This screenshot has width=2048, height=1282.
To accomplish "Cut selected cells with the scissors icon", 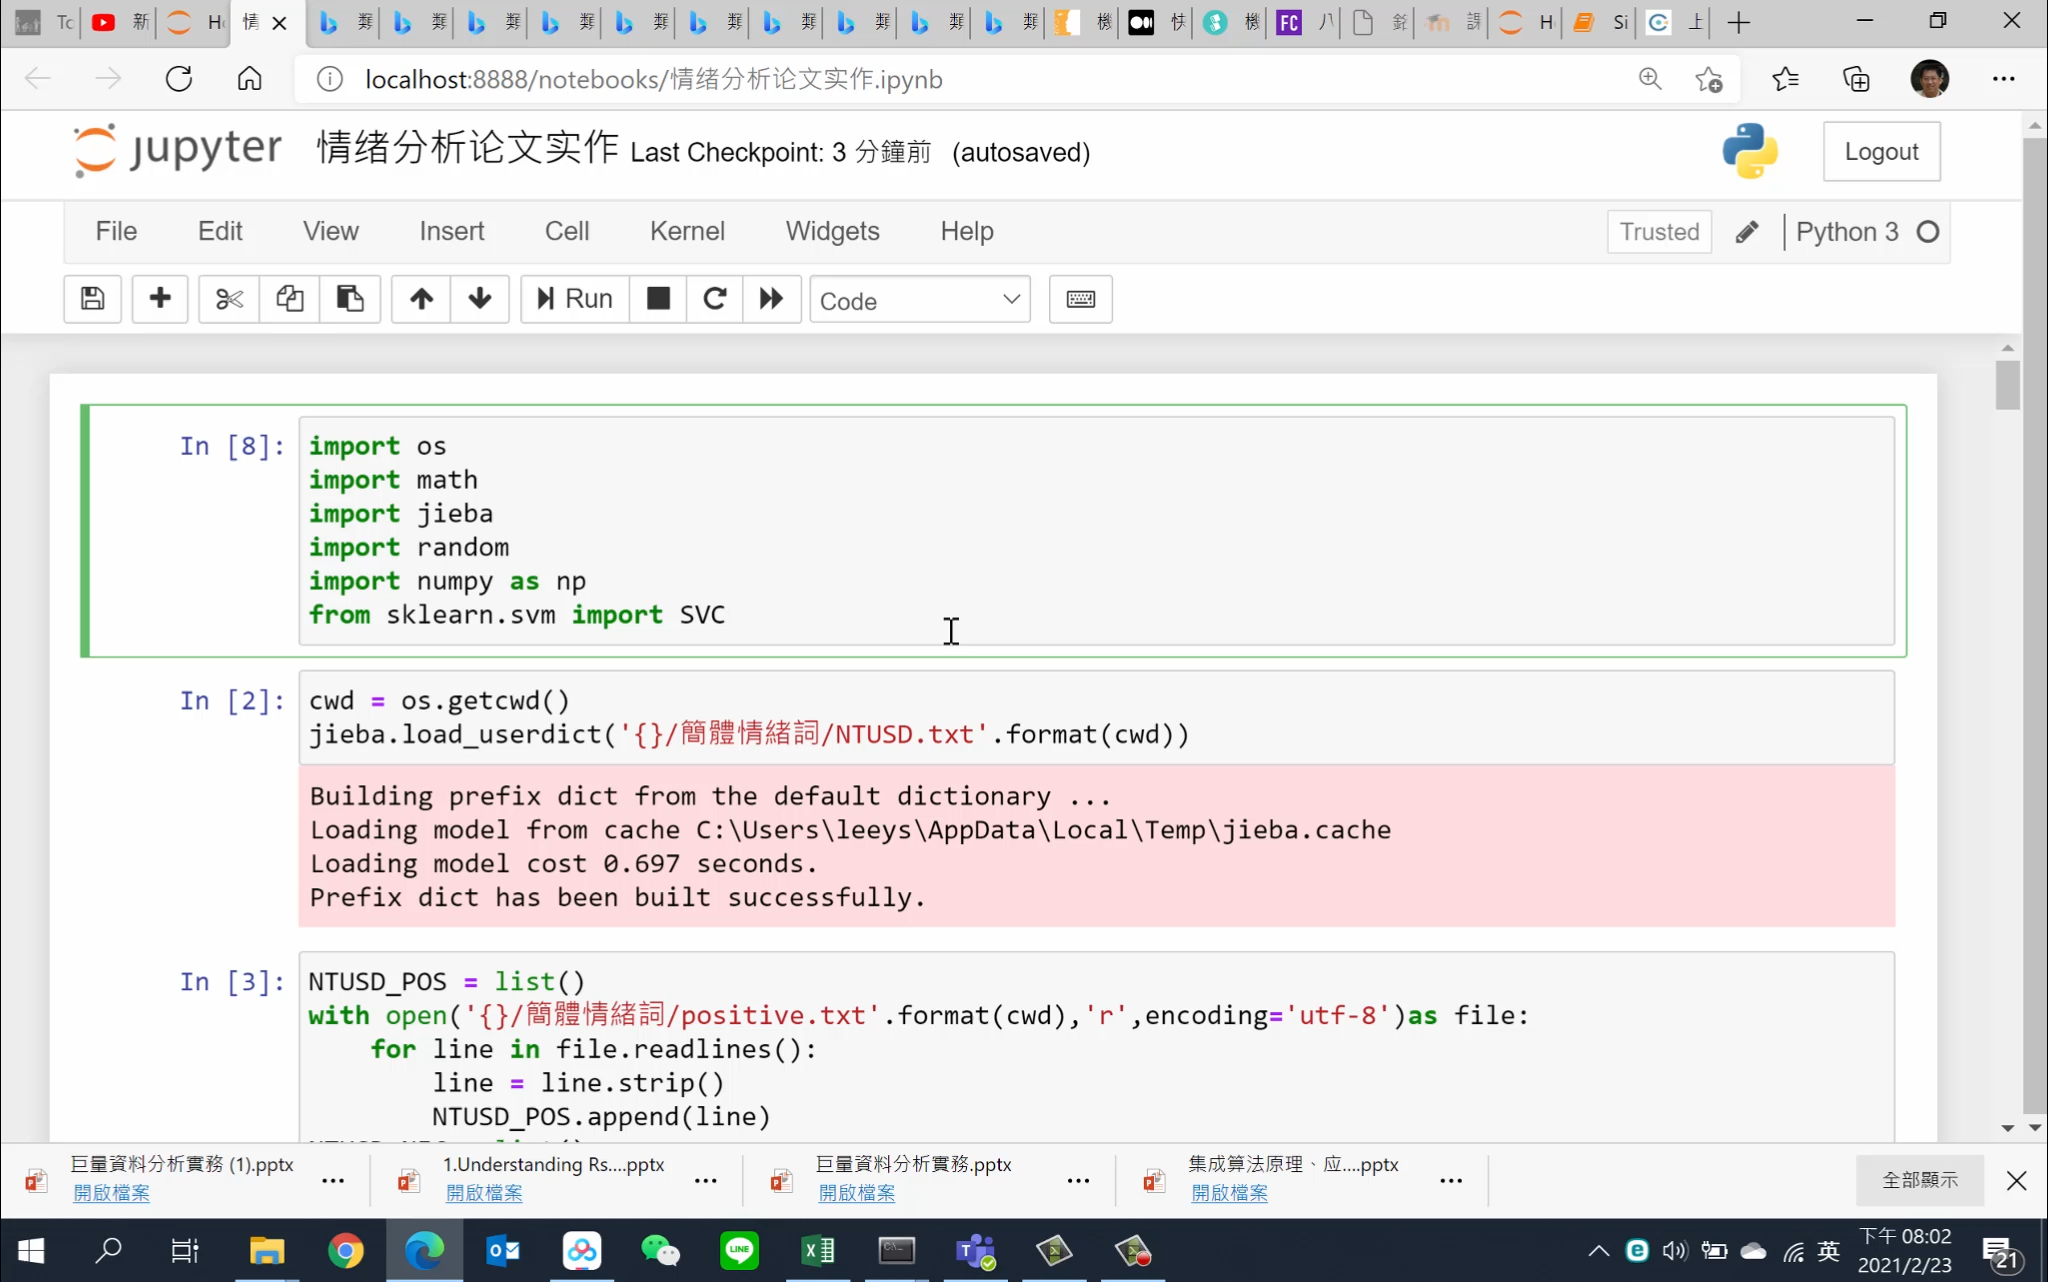I will click(x=229, y=299).
